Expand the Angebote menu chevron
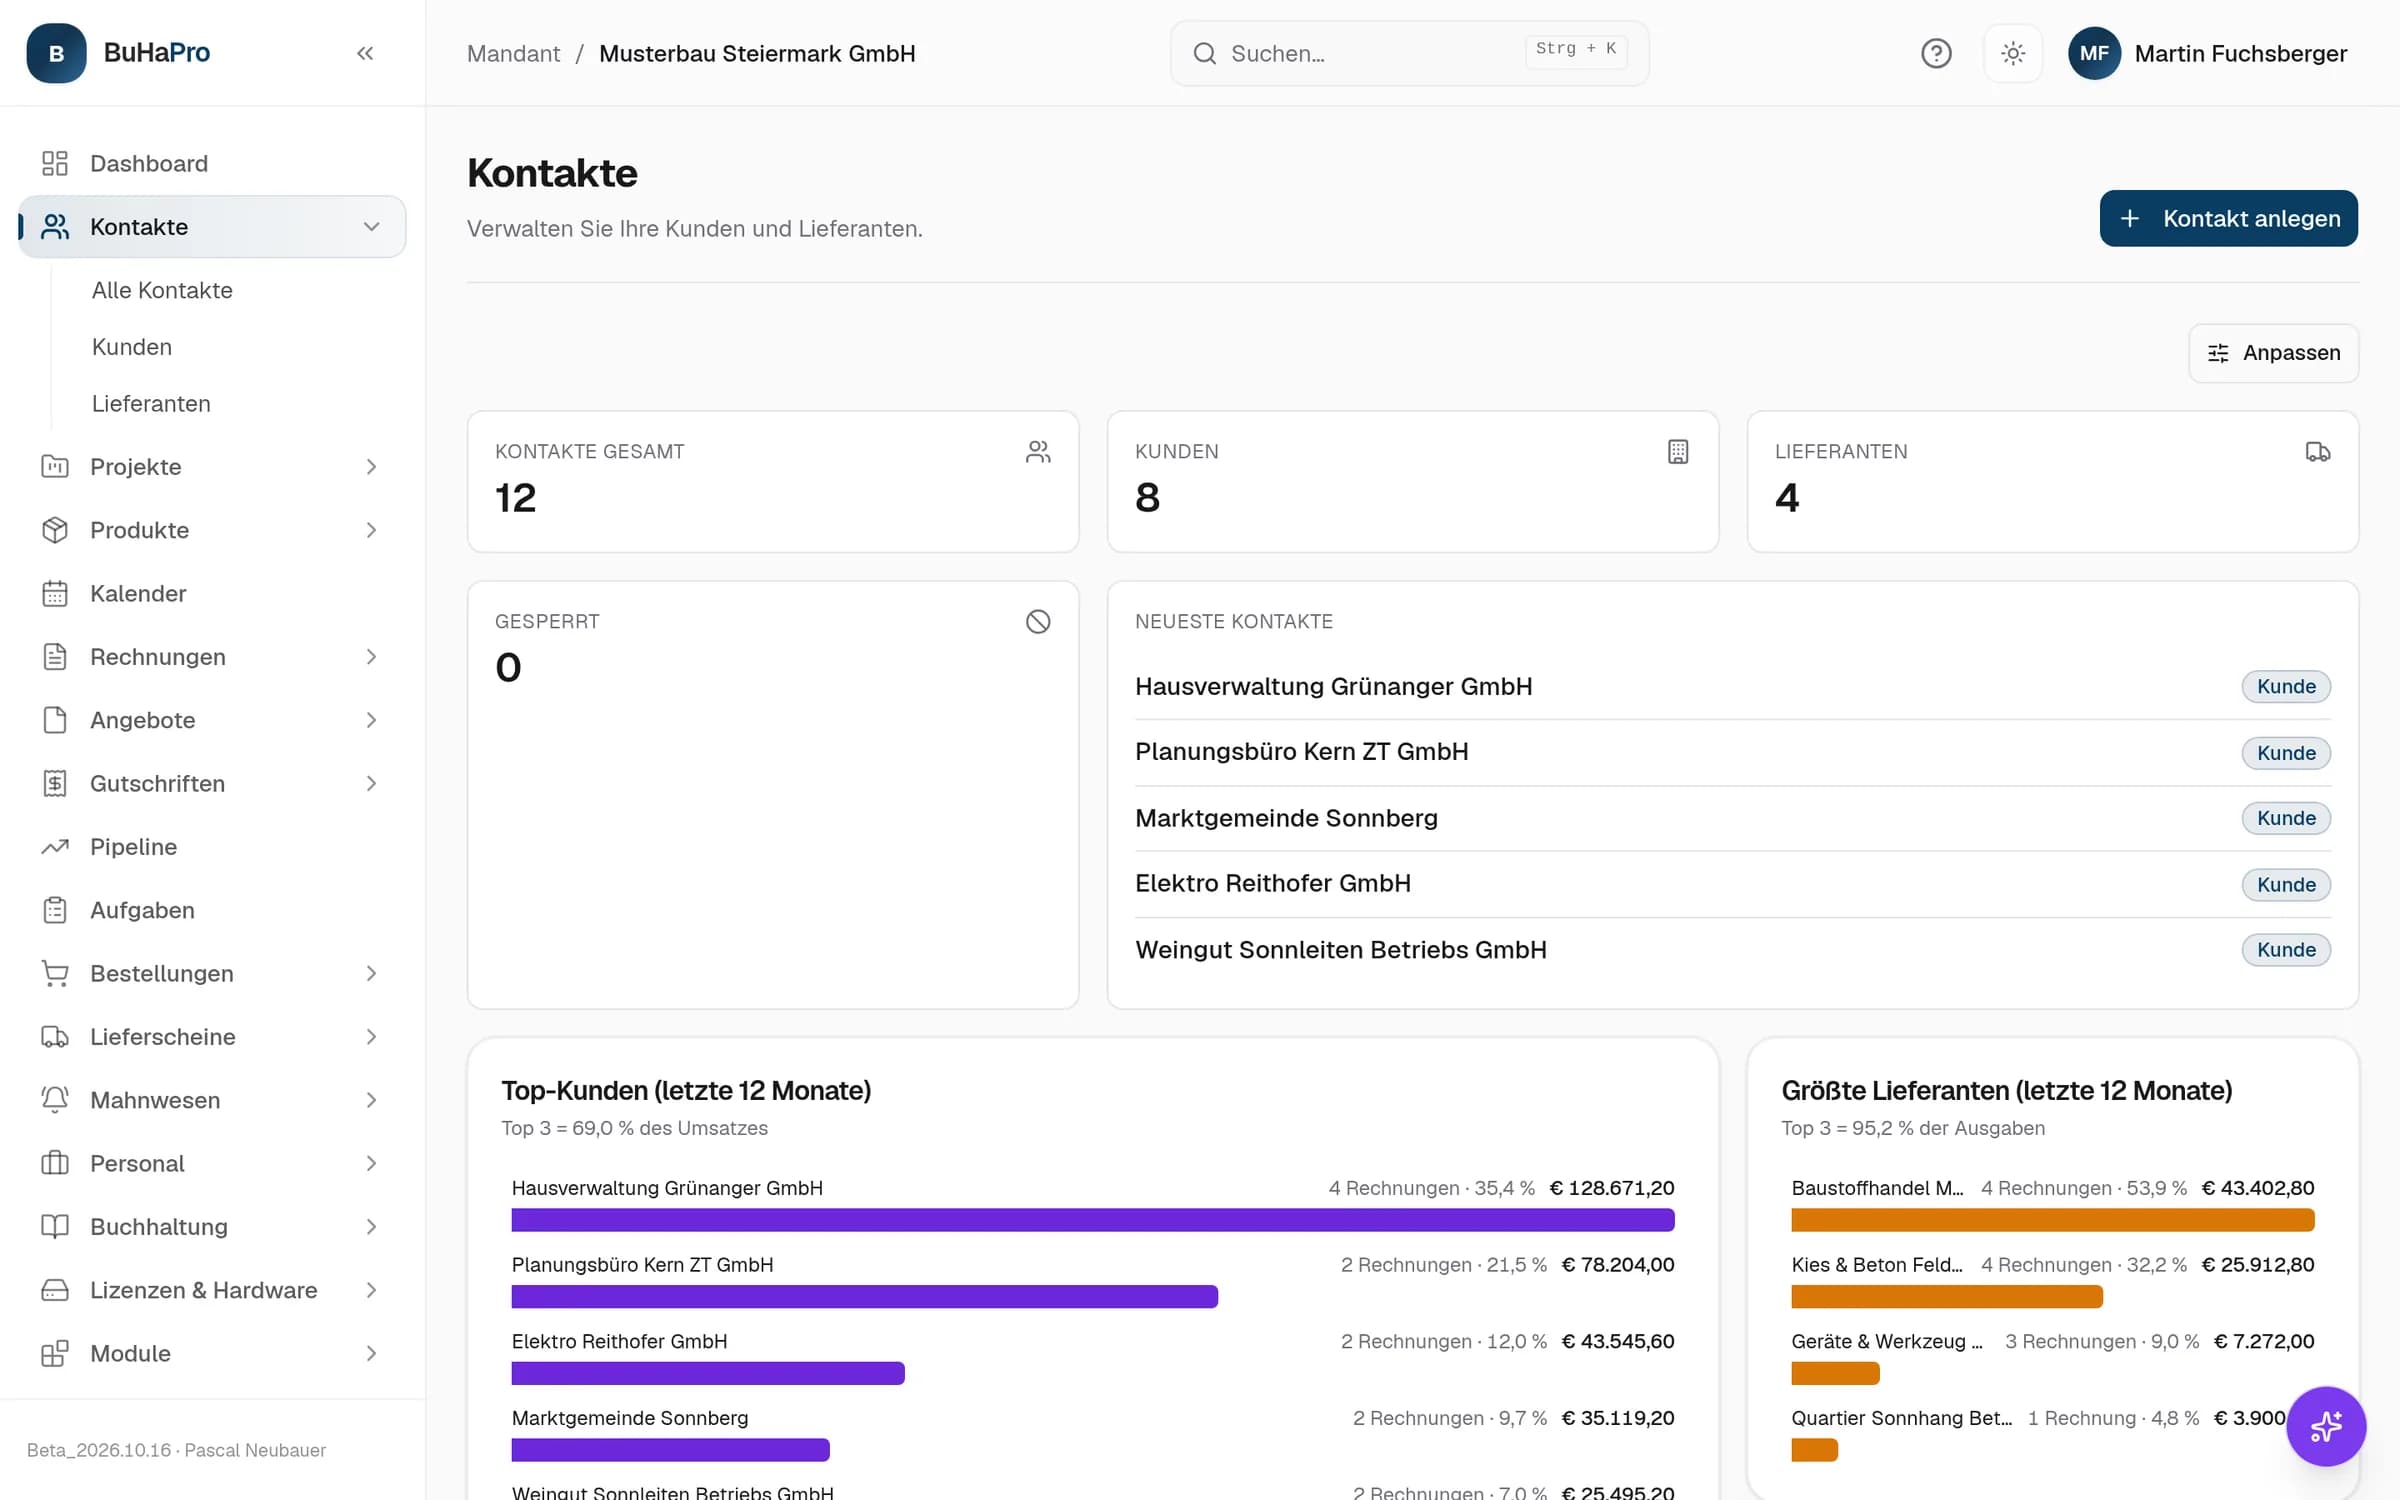2400x1500 pixels. [371, 720]
